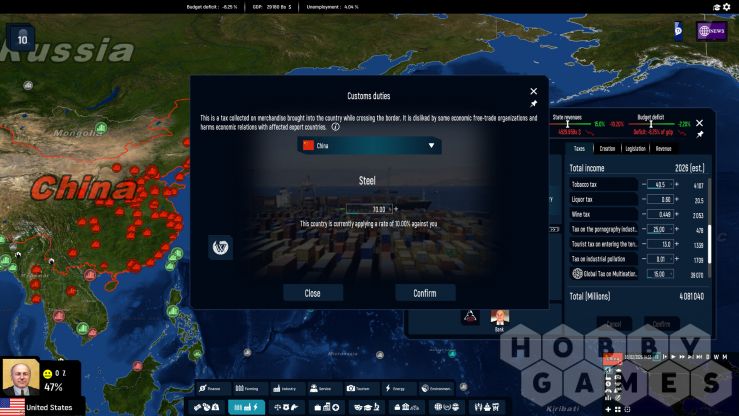739x416 pixels.
Task: Click the Steel duty rate input field
Action: pos(369,209)
